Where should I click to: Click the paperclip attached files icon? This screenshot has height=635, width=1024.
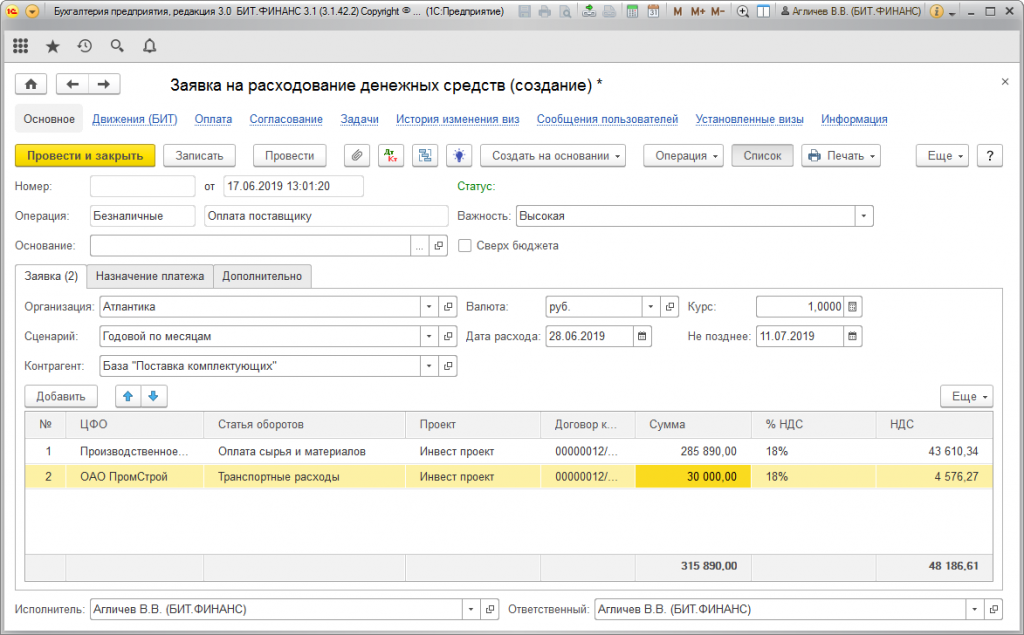tap(357, 155)
